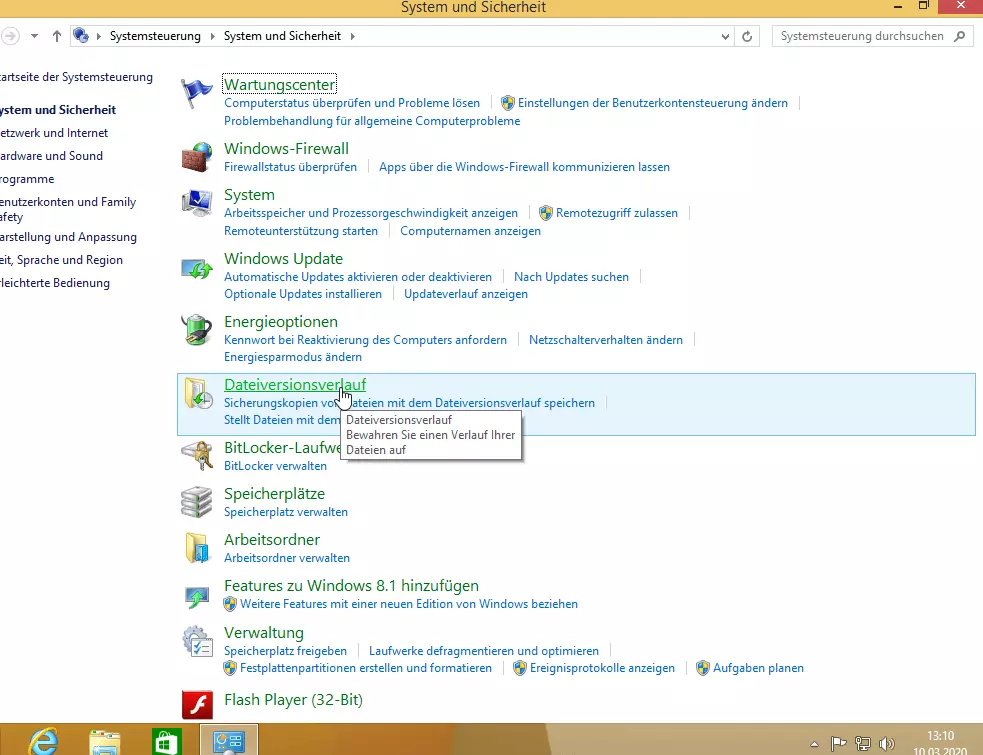Click Festplattenpartitionen erstellen und formatieren
This screenshot has width=983, height=755.
[x=365, y=668]
